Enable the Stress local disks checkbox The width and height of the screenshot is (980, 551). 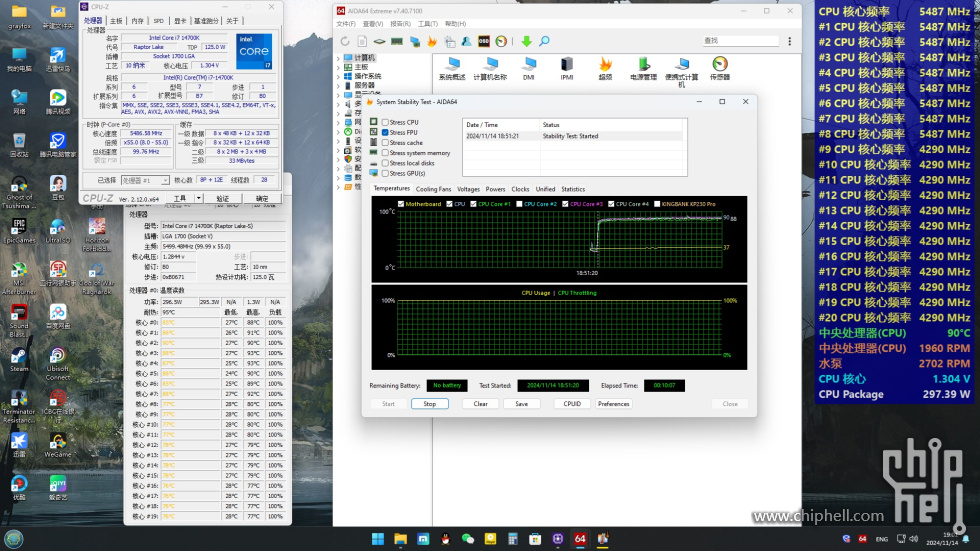(x=385, y=163)
